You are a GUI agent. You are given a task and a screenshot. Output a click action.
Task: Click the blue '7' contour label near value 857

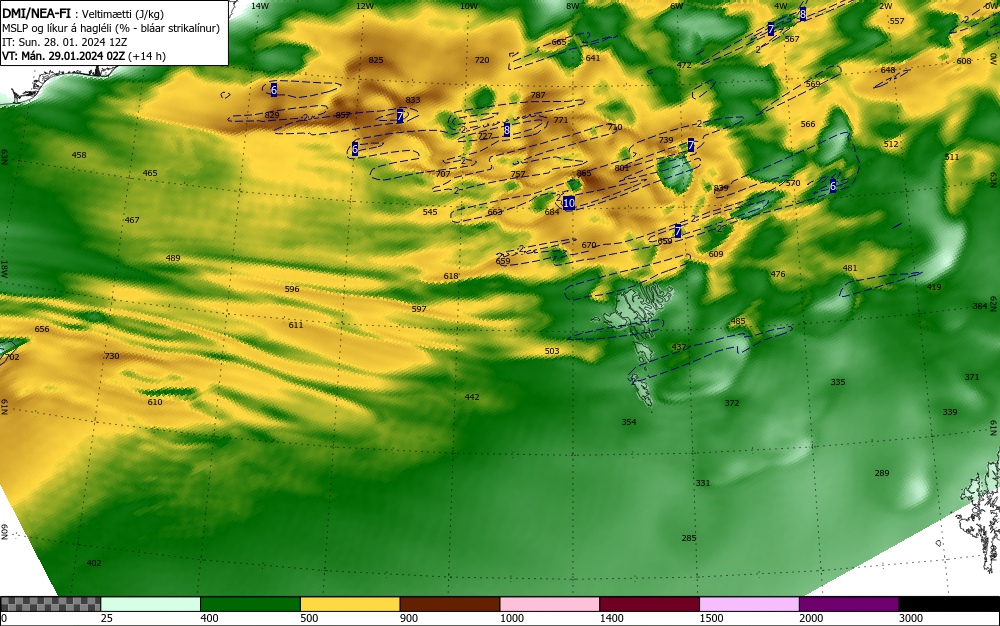[x=400, y=117]
